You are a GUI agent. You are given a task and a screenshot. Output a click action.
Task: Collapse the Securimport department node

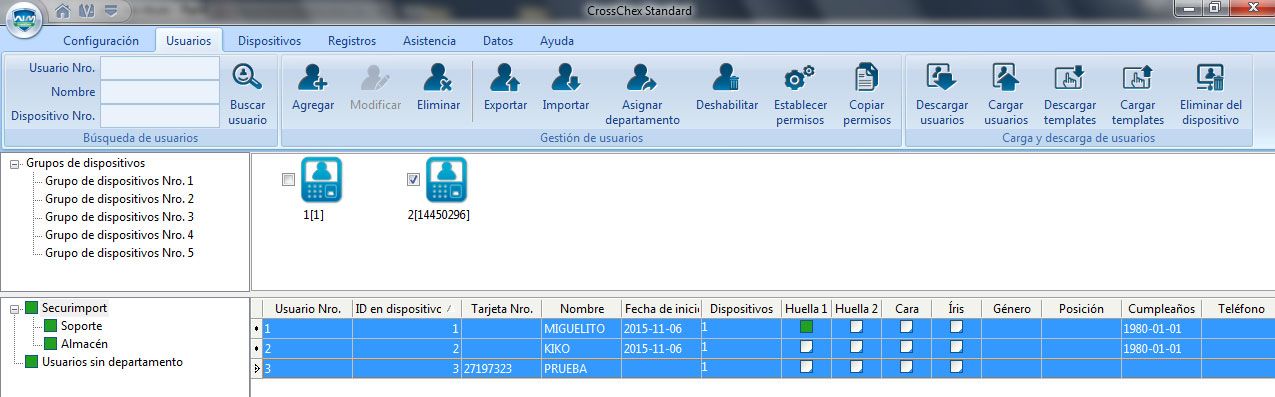coord(14,309)
